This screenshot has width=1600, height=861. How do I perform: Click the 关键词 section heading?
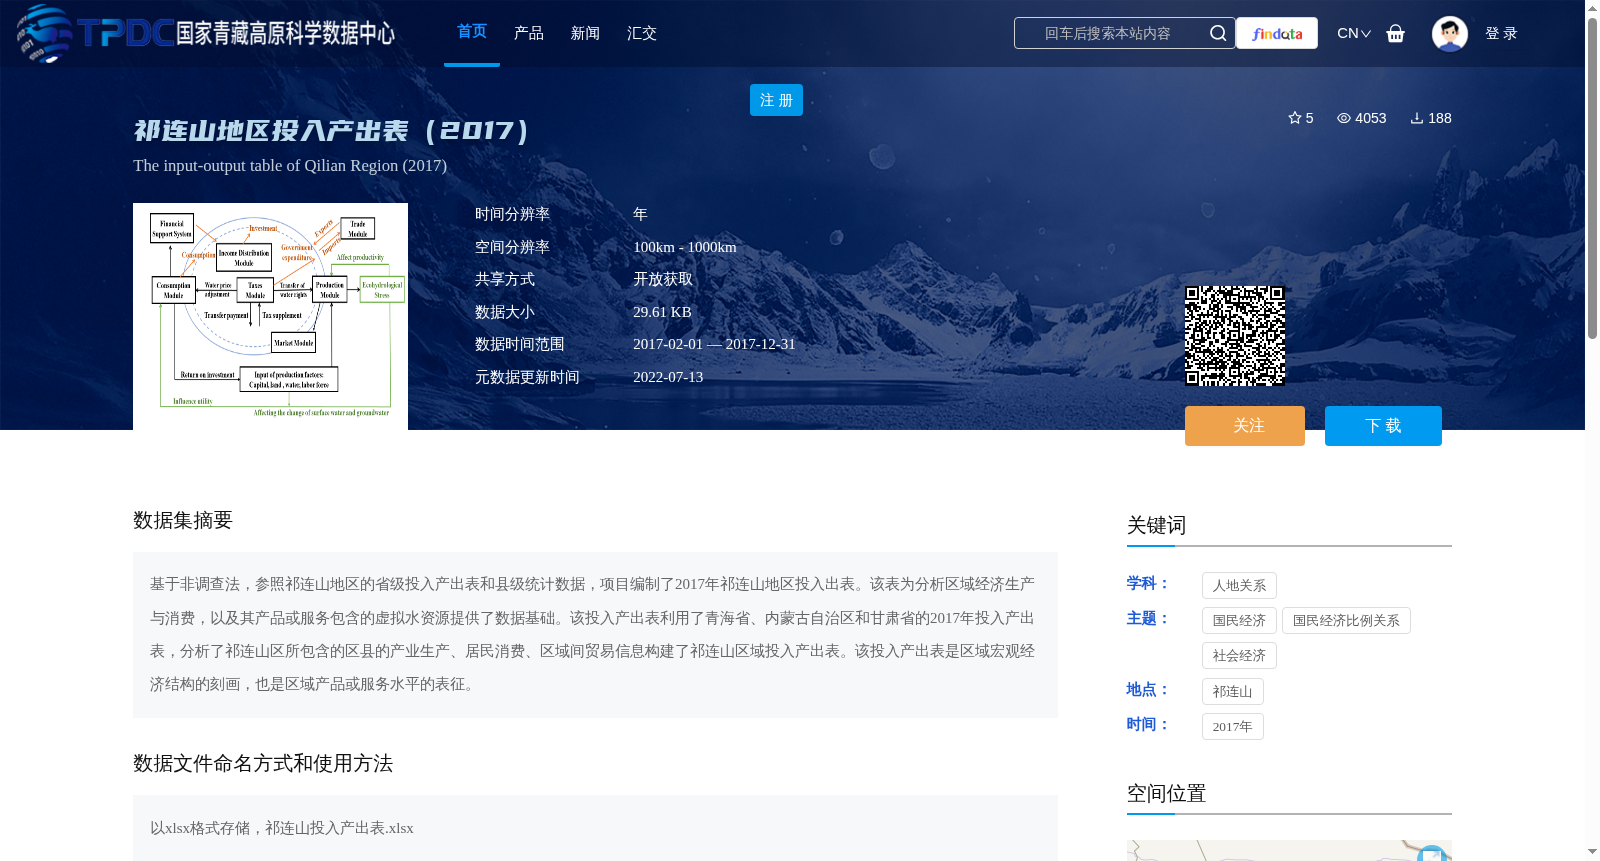pos(1156,526)
